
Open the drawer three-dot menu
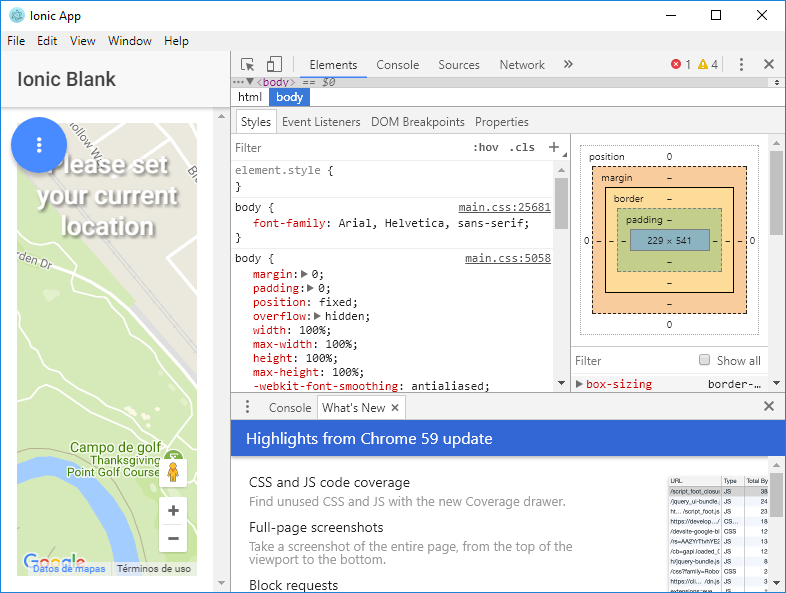point(247,407)
